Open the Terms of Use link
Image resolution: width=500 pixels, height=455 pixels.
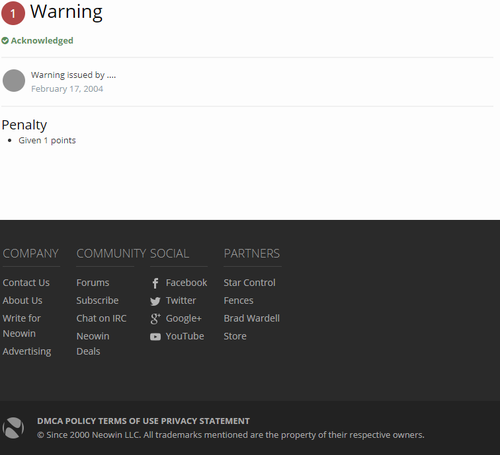pyautogui.click(x=129, y=421)
